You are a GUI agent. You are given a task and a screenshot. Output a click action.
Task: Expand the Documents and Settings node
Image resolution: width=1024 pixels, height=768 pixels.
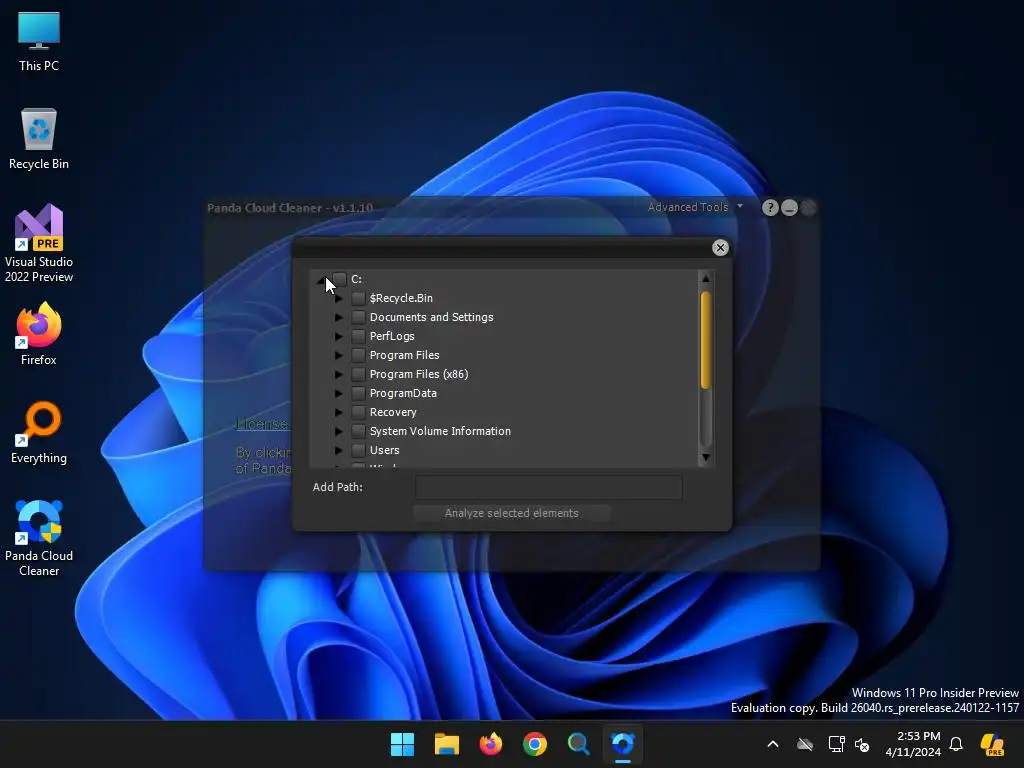tap(338, 317)
